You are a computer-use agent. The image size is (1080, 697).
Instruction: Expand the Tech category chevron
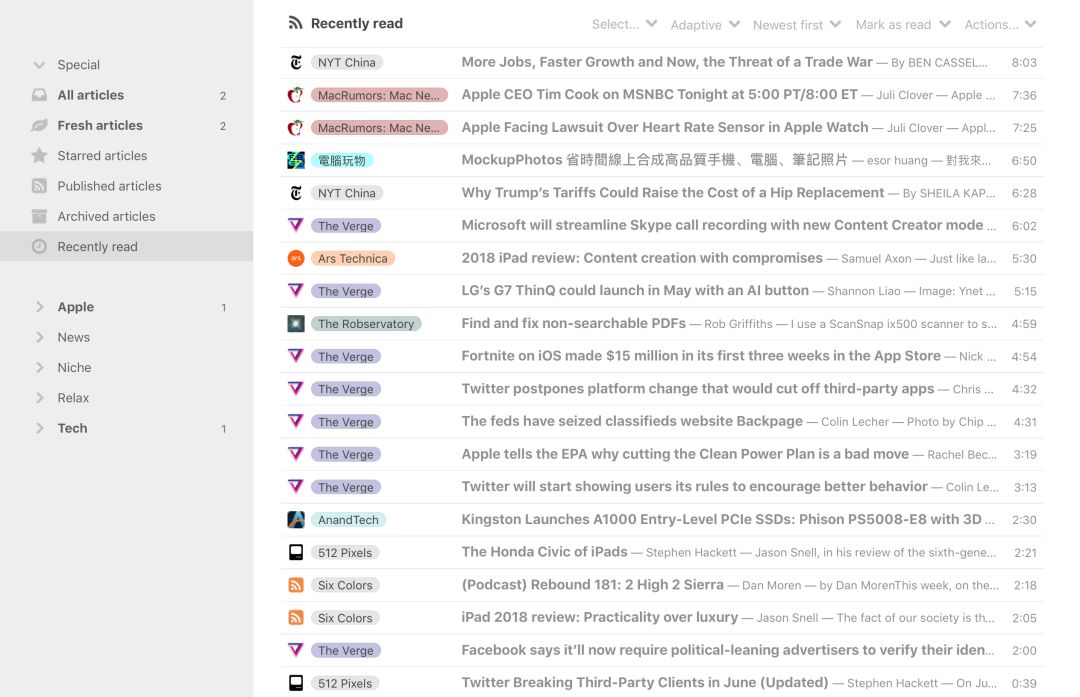point(39,428)
